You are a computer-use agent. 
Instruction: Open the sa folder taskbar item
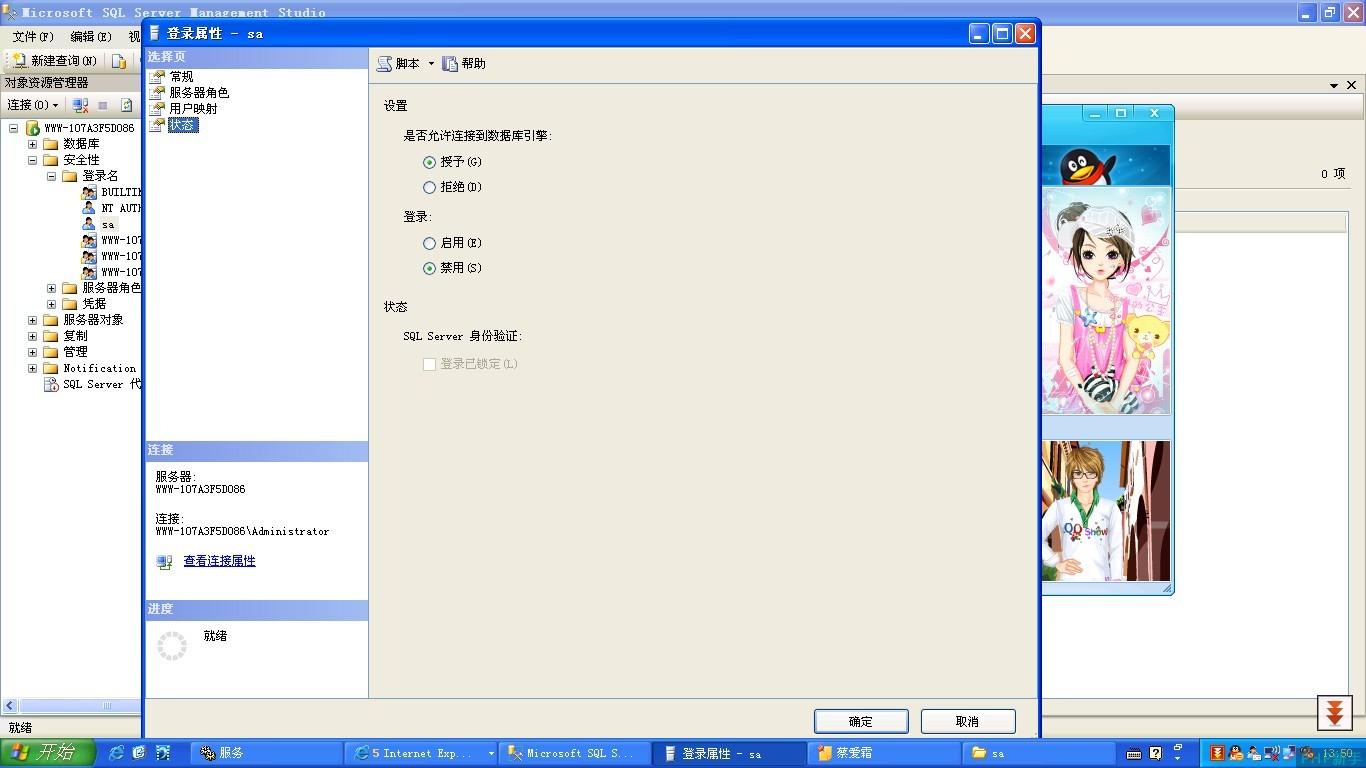click(1039, 753)
